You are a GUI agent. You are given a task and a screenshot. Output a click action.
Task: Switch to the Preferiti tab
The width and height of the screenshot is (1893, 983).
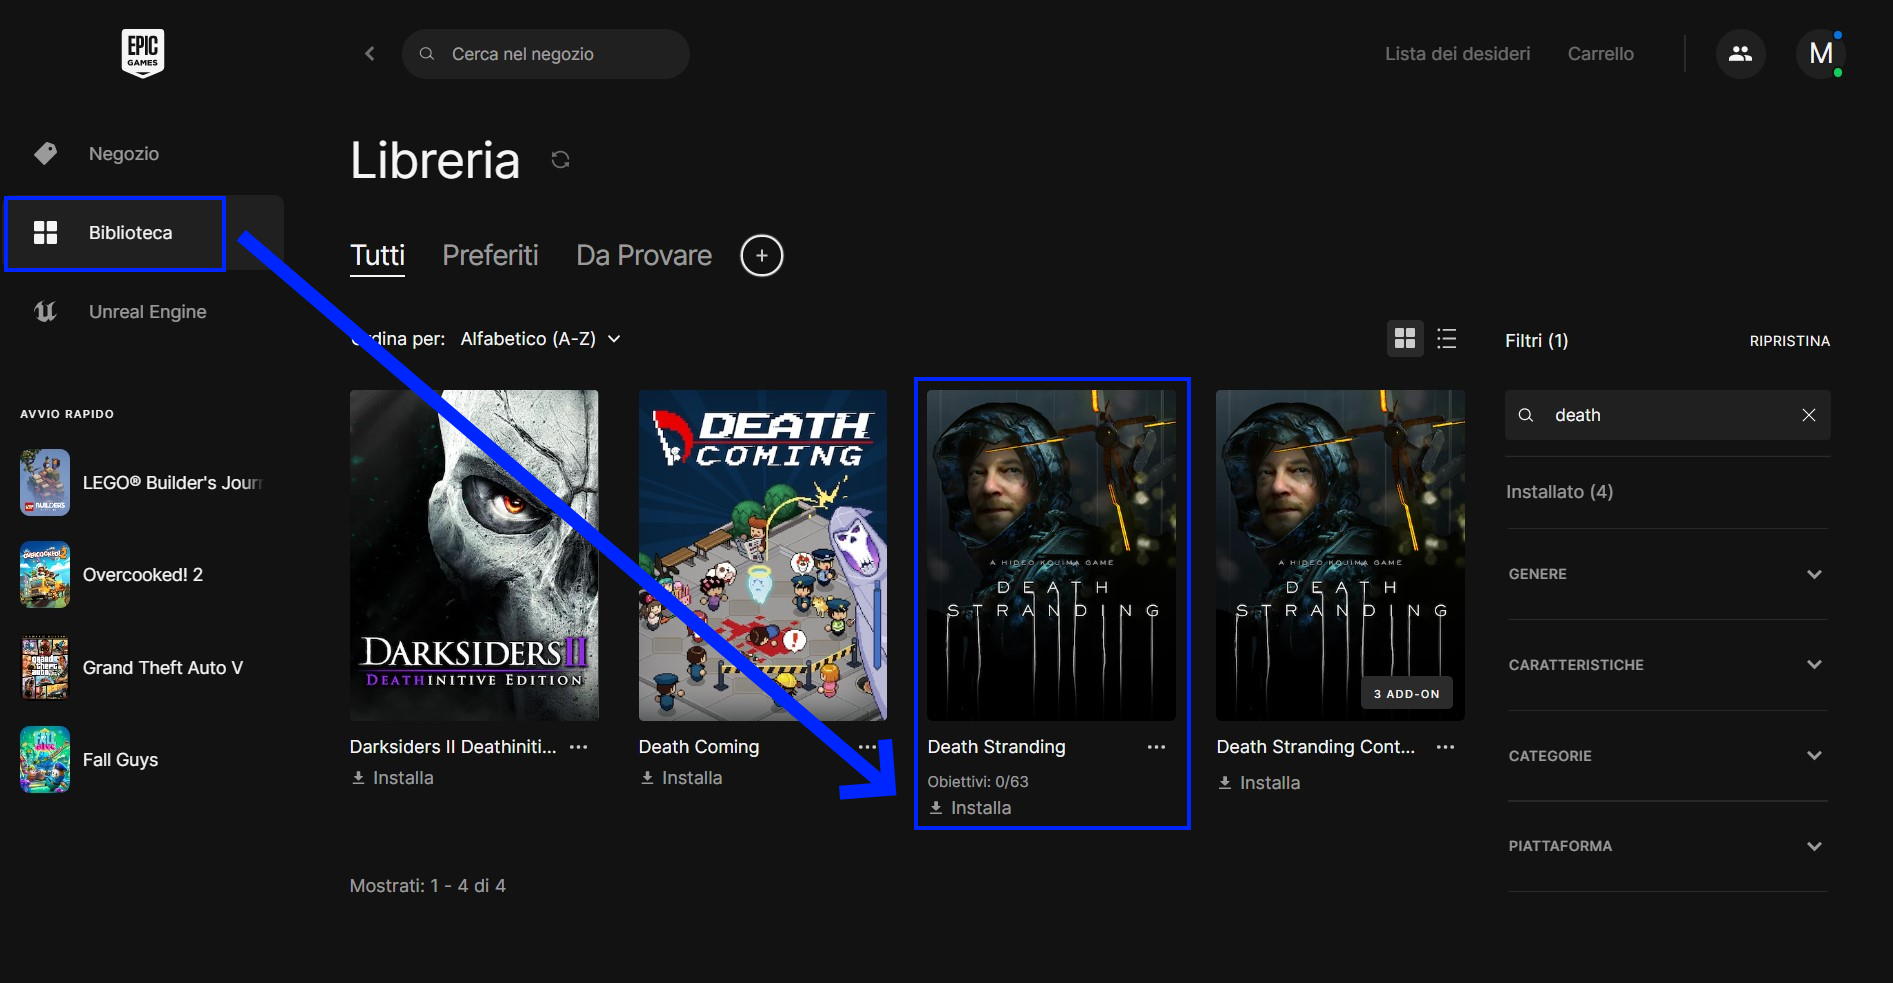(490, 256)
